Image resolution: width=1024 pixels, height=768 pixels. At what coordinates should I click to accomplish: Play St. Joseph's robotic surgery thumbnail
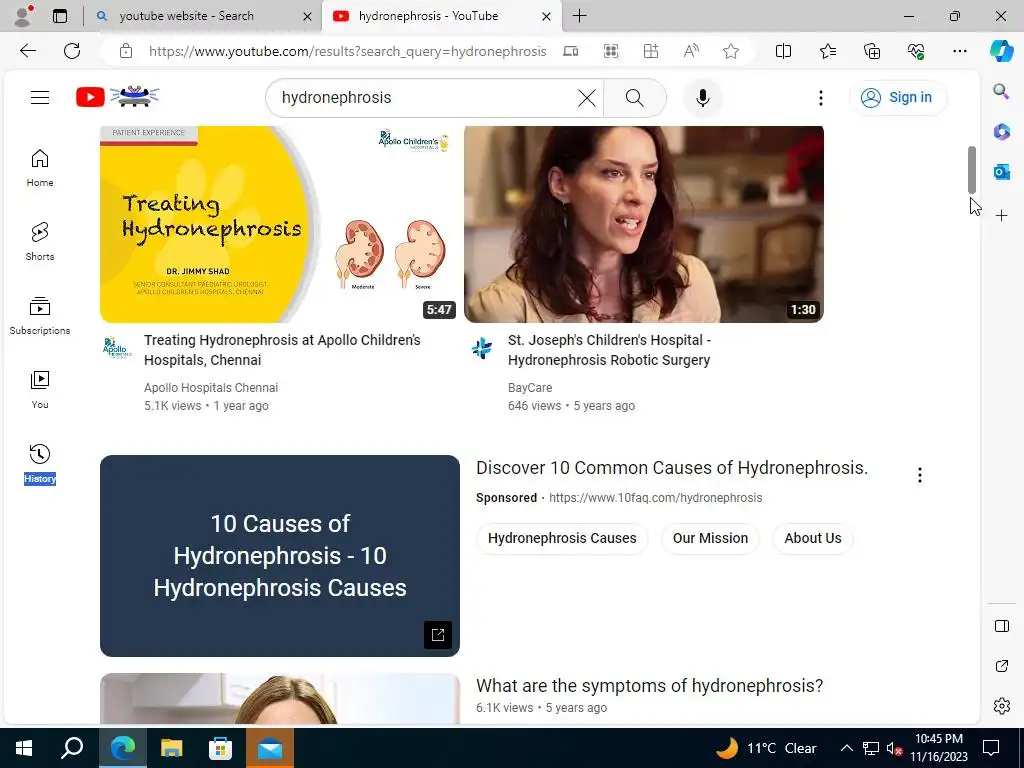click(x=644, y=224)
